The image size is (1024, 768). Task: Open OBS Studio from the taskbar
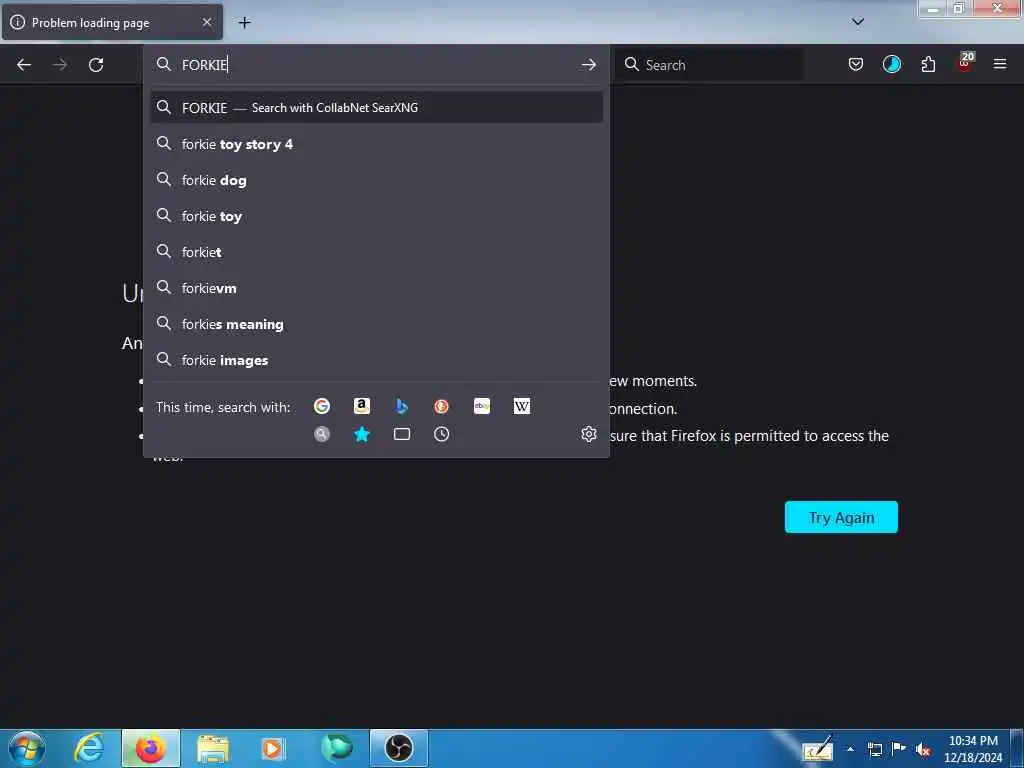[x=398, y=748]
